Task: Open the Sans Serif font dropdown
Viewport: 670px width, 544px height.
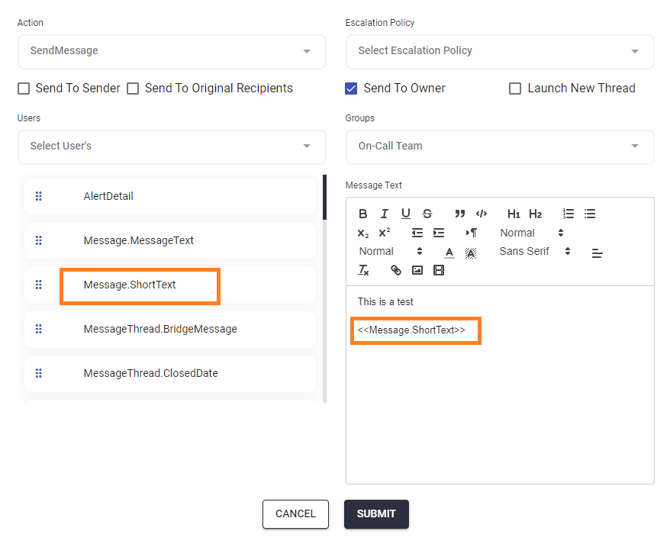Action: coord(535,251)
